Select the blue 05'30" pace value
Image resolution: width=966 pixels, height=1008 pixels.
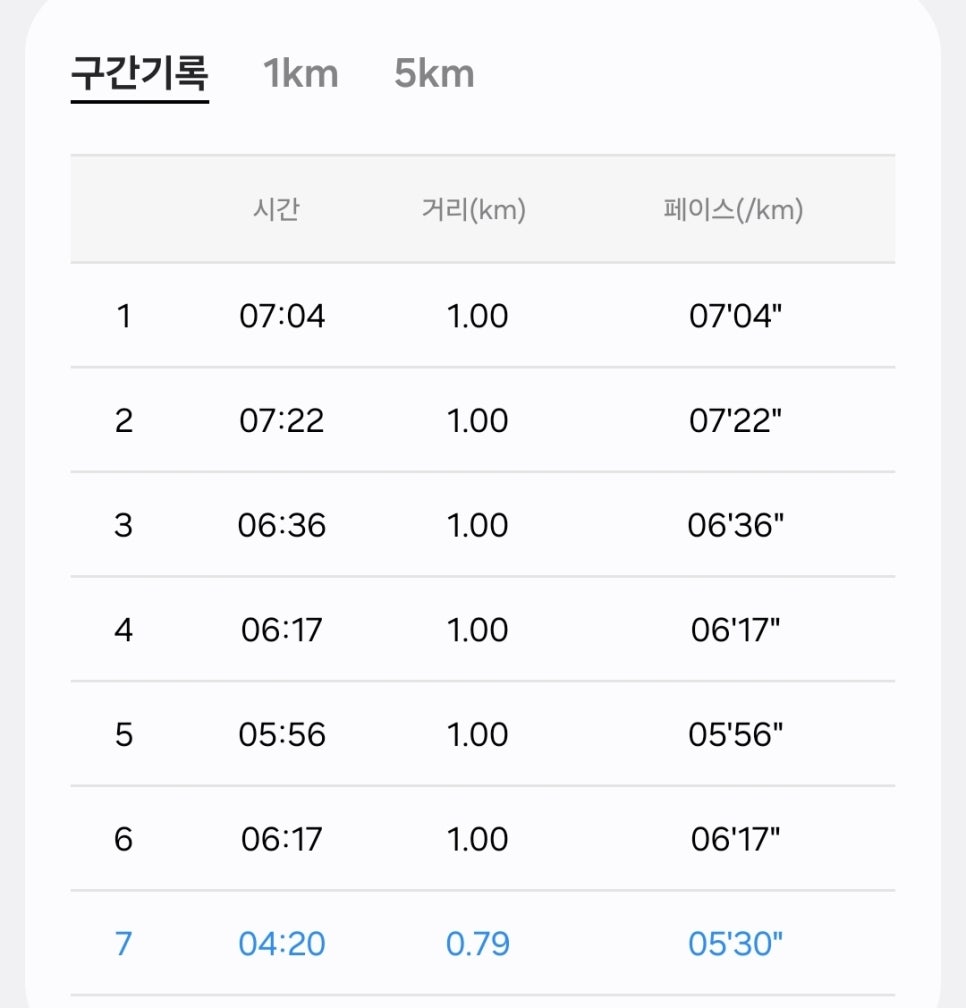pos(736,944)
